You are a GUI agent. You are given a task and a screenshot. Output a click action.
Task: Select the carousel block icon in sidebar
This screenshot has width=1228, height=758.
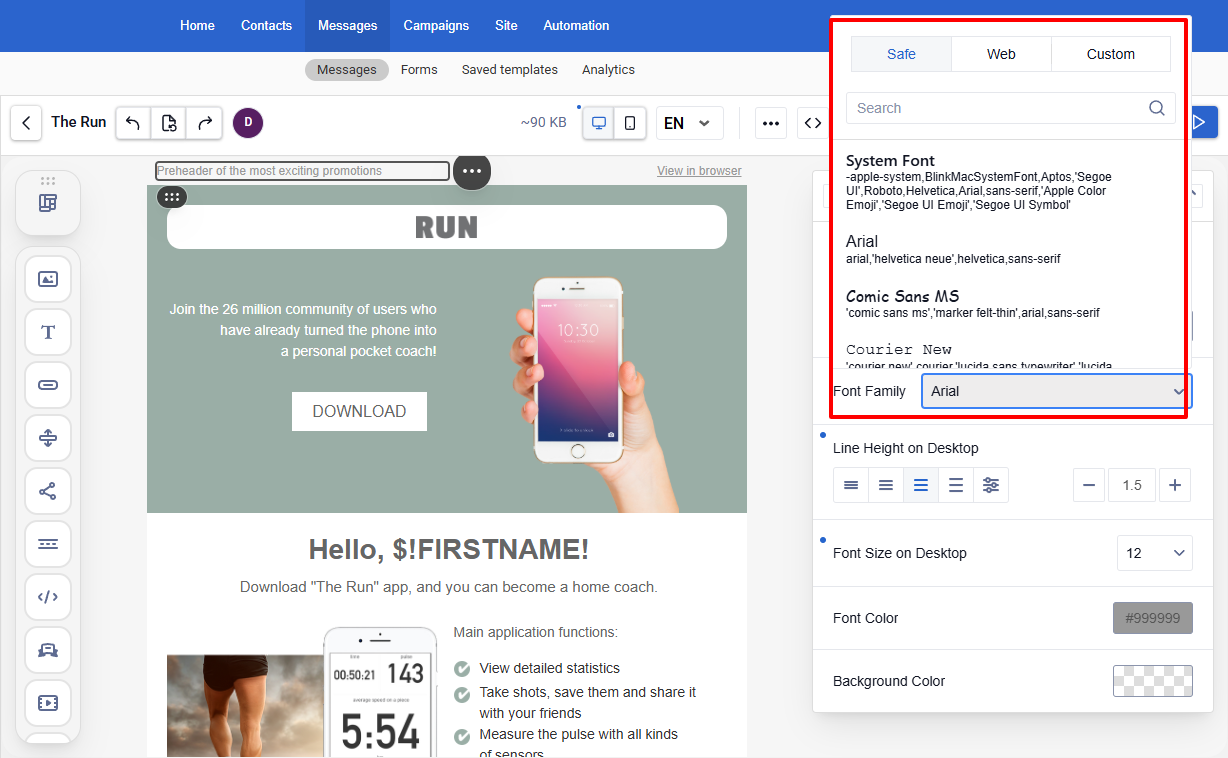pos(48,650)
